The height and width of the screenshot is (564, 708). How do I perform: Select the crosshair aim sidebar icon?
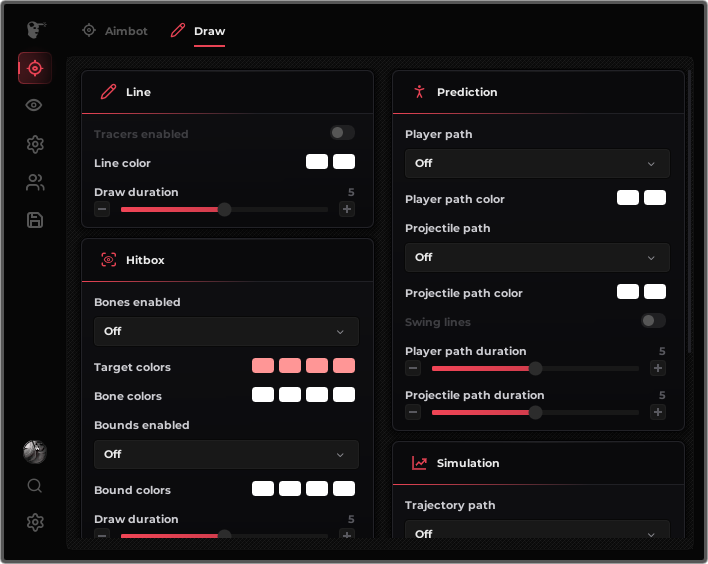(35, 68)
